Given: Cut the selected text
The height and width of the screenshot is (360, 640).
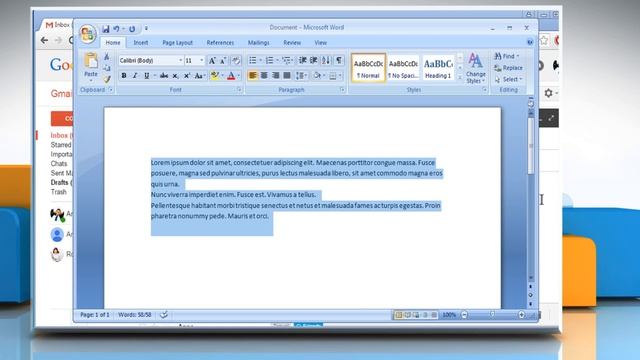Looking at the screenshot, I should (107, 56).
